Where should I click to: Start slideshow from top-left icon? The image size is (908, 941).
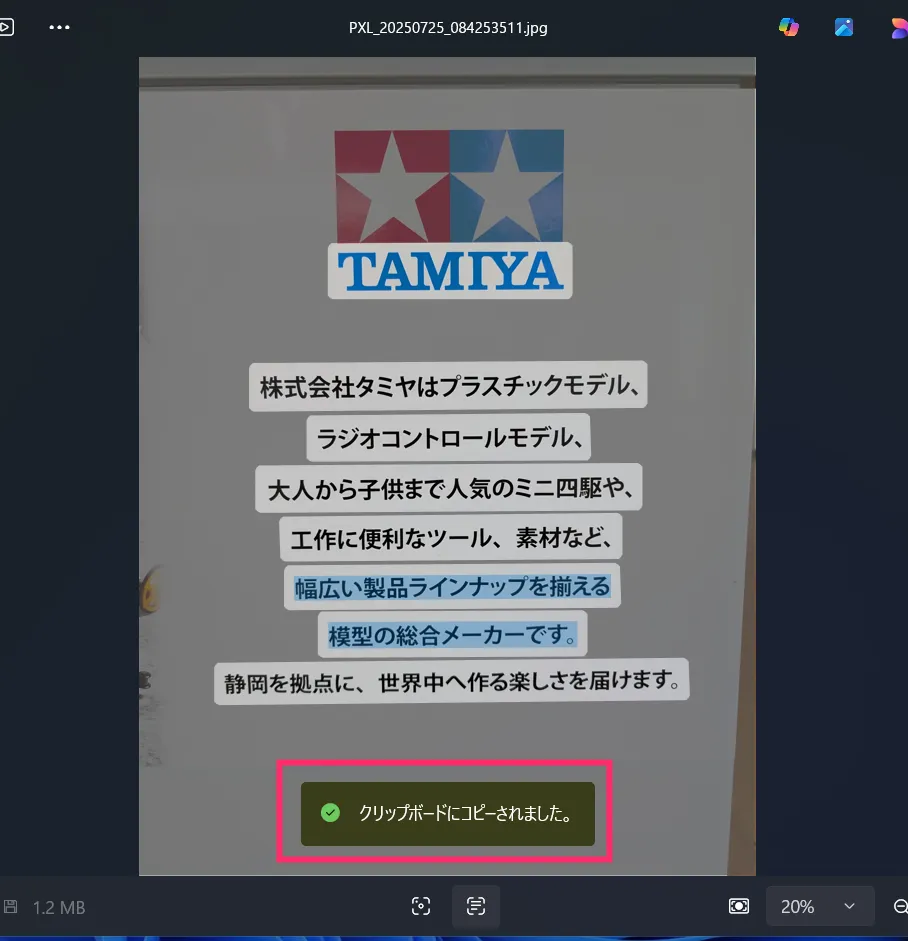coord(6,28)
